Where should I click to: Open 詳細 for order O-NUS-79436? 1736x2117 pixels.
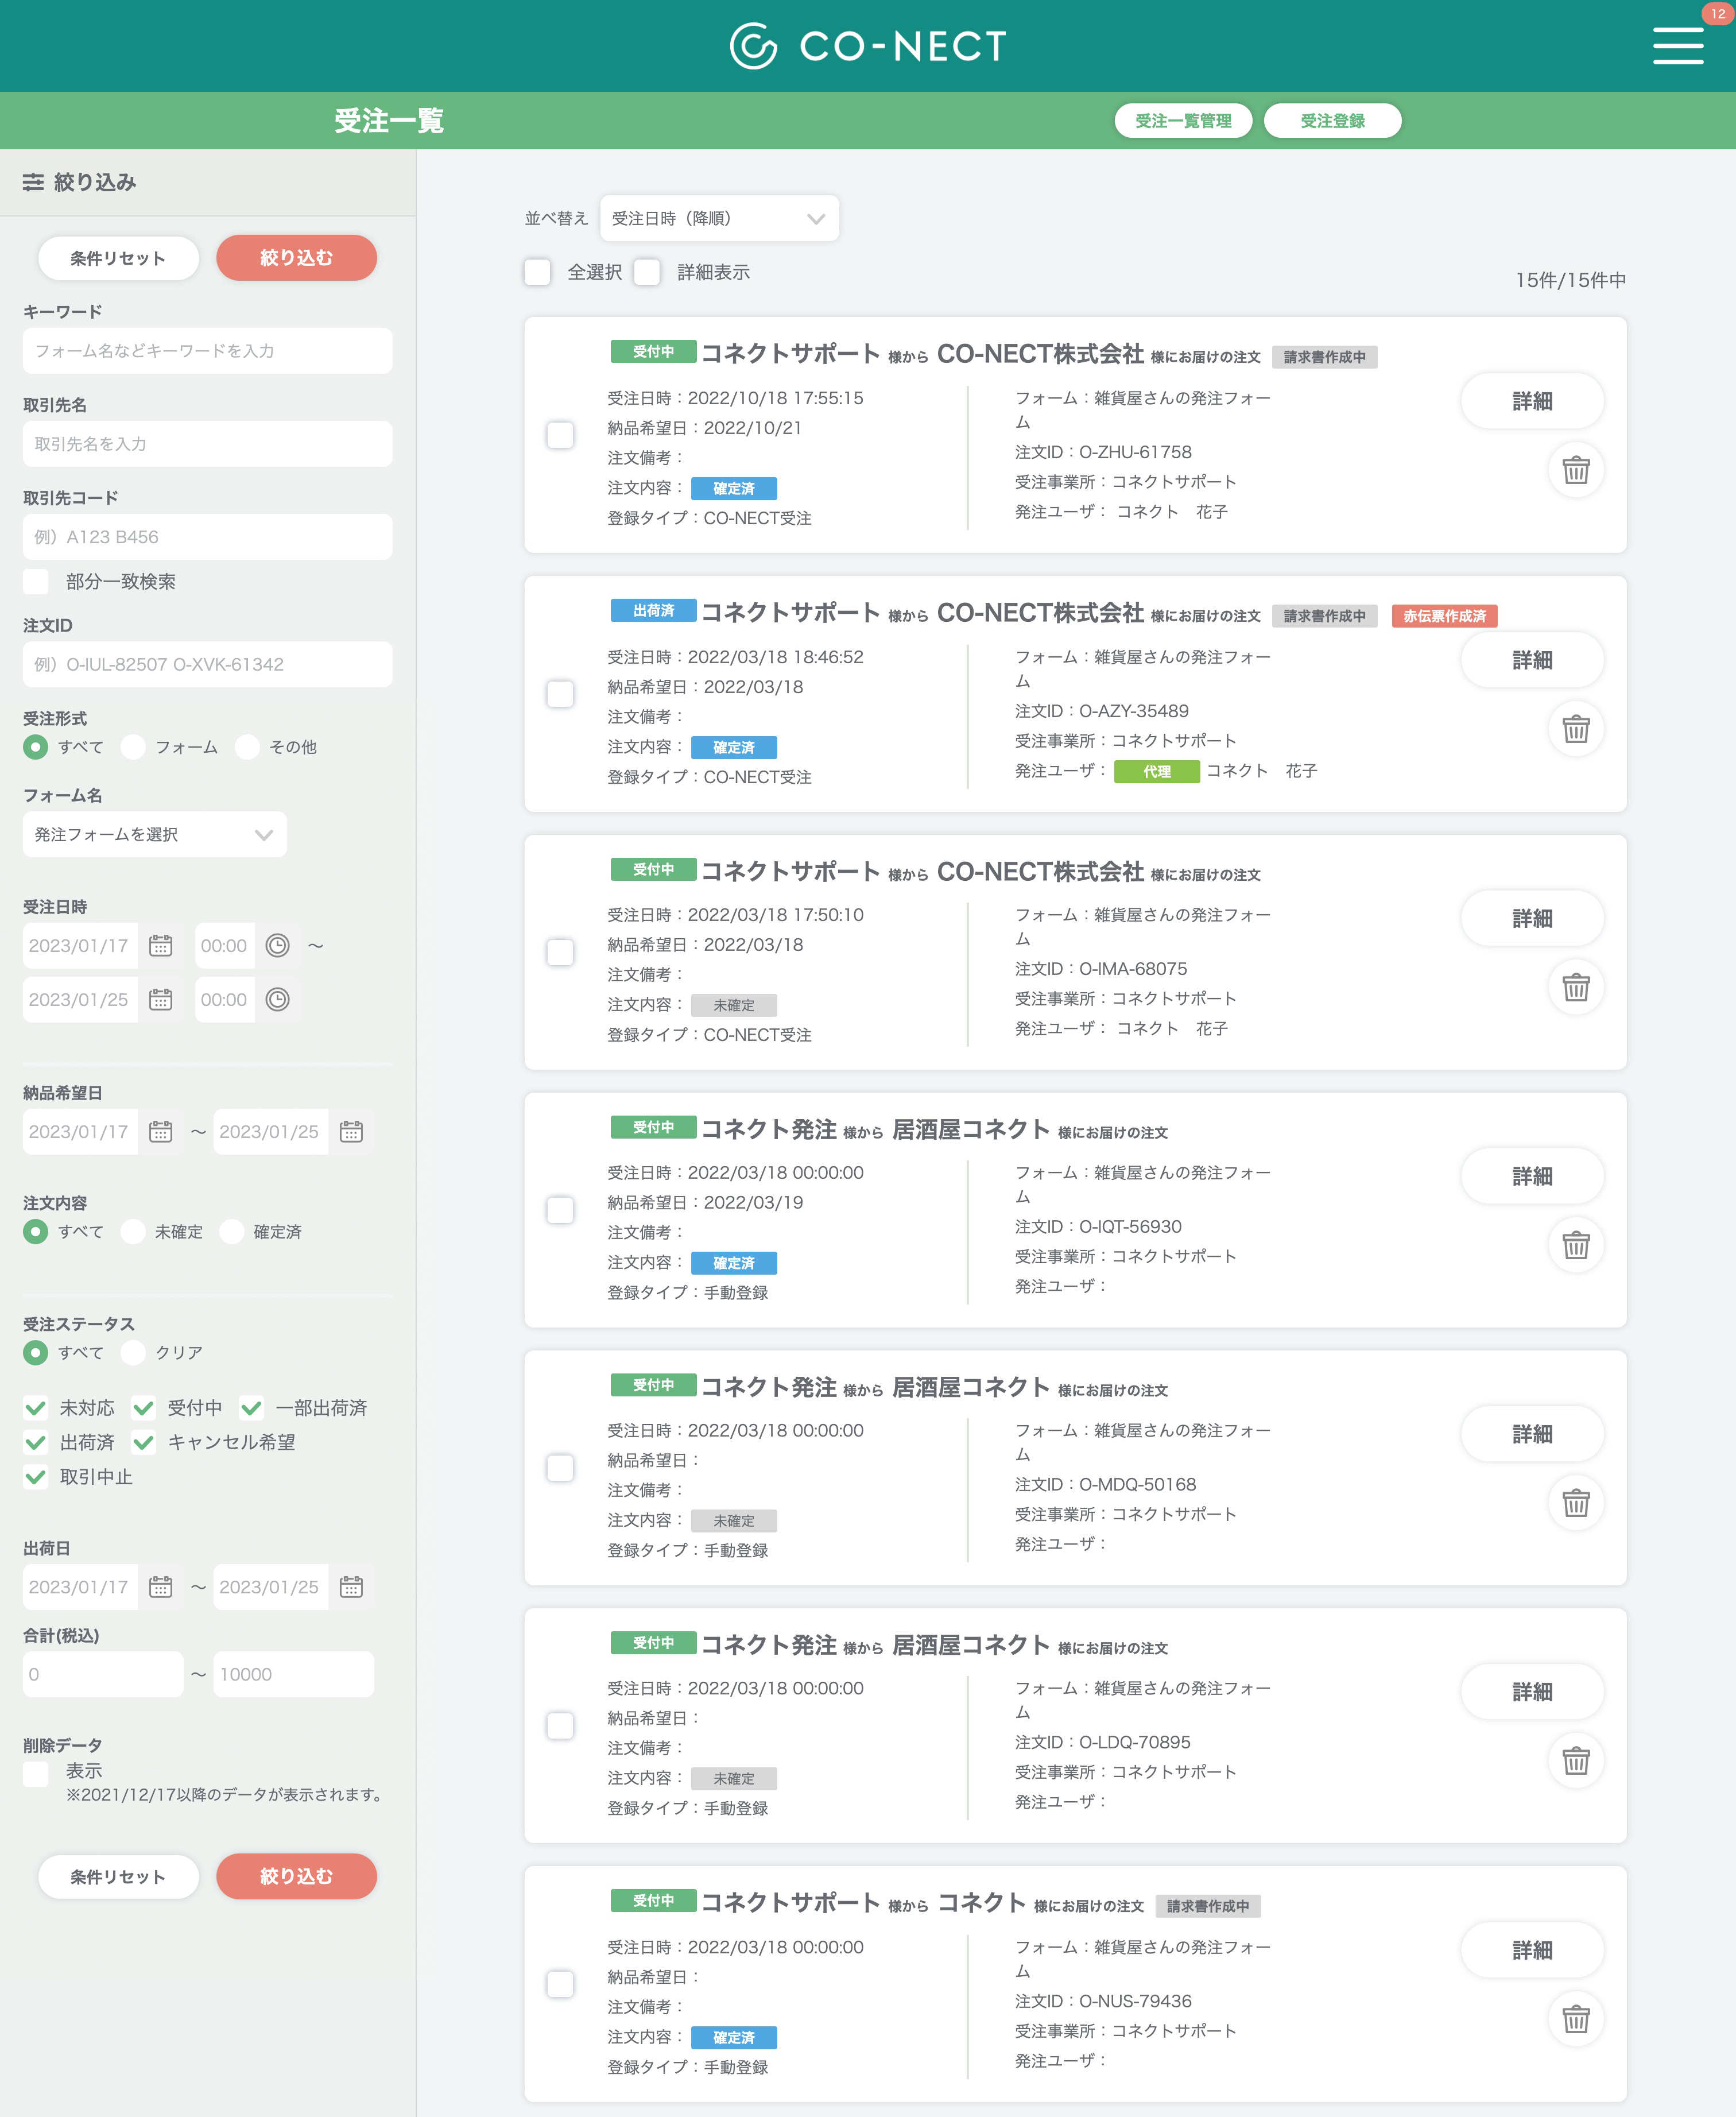[1532, 1950]
